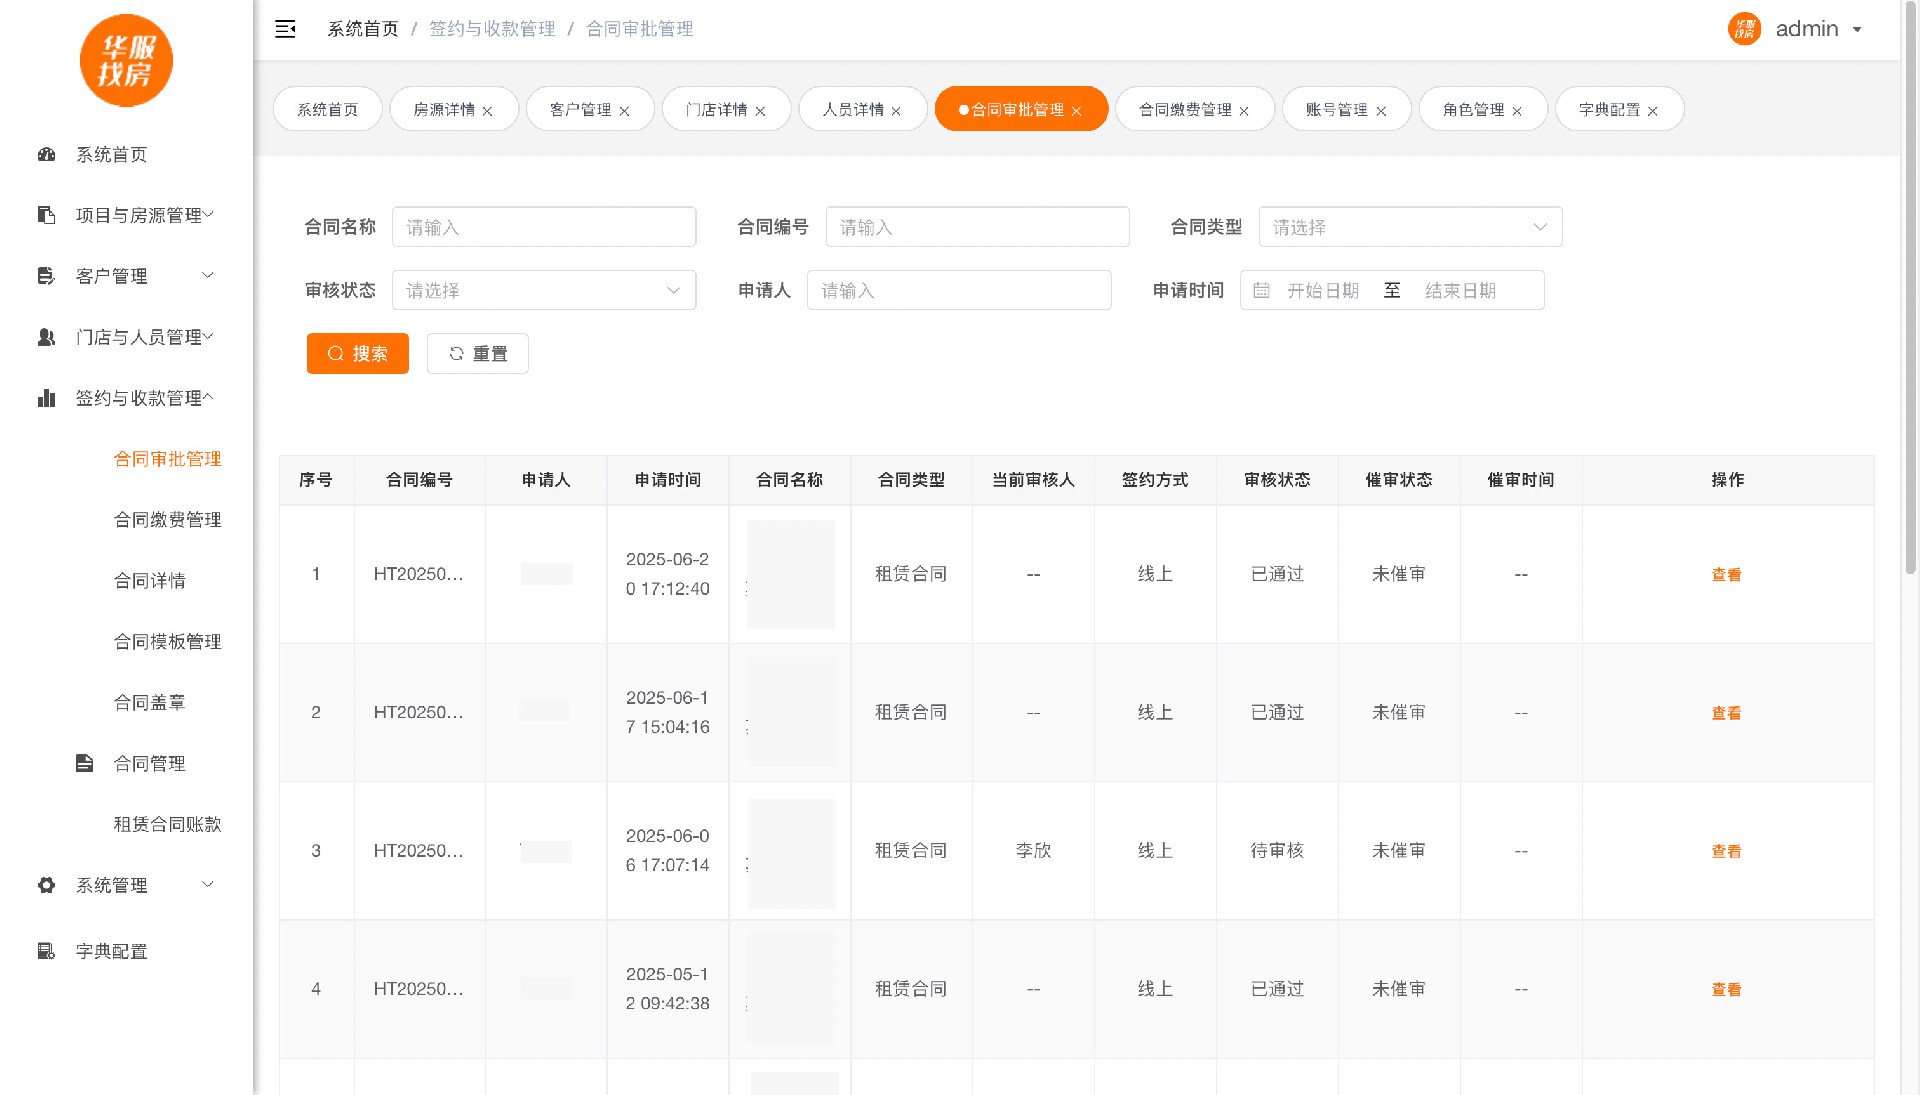Click the 字典配置 sidebar icon
1920x1095 pixels.
pos(46,951)
